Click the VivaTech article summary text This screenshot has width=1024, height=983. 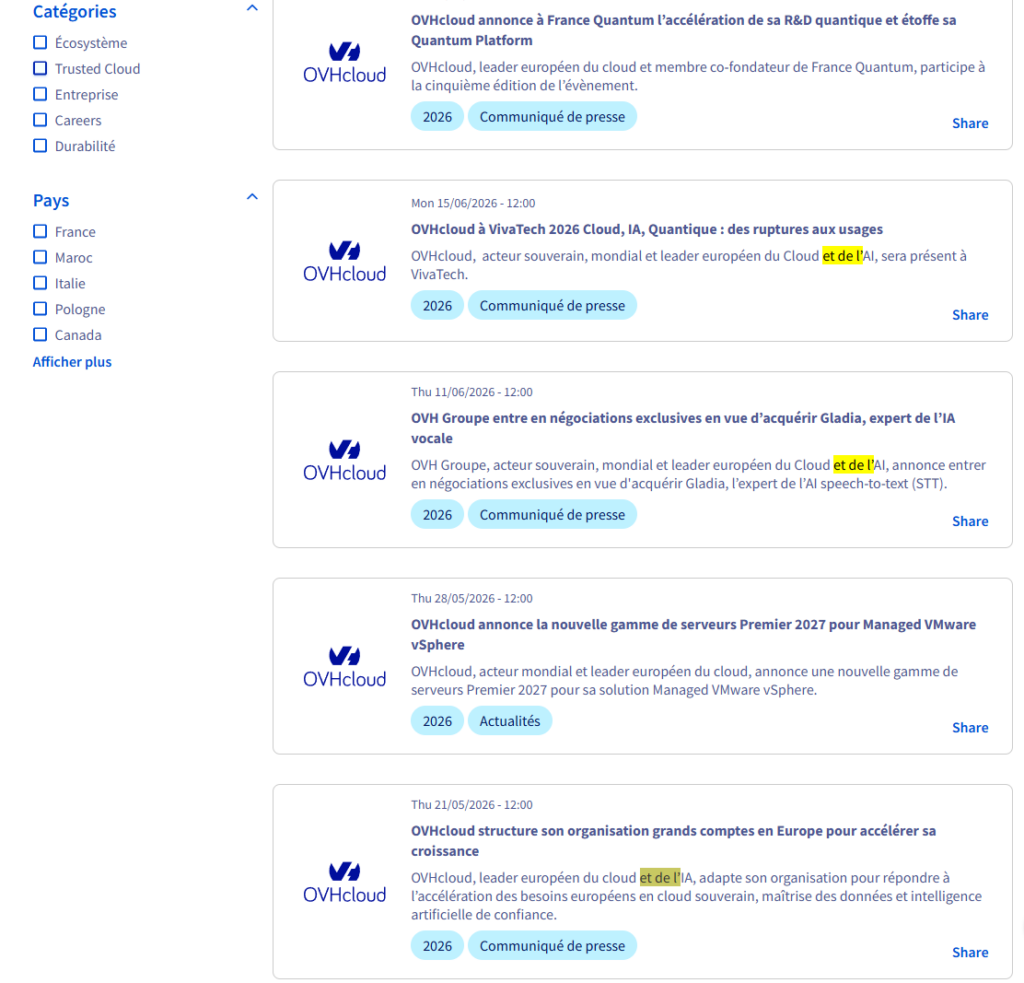coord(688,265)
